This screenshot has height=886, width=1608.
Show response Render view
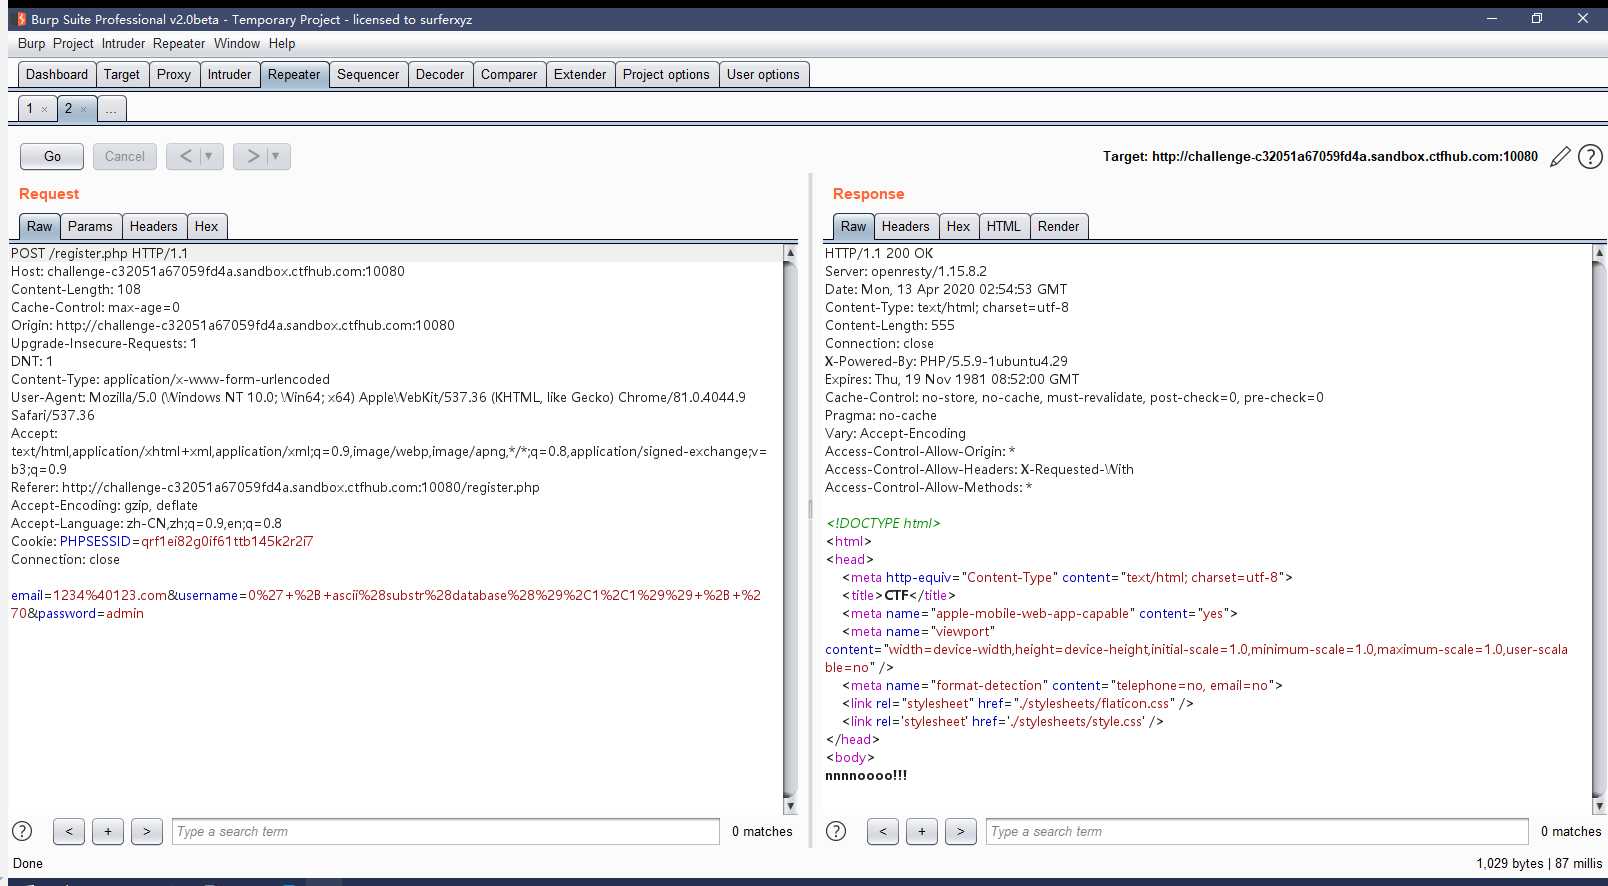pyautogui.click(x=1058, y=226)
